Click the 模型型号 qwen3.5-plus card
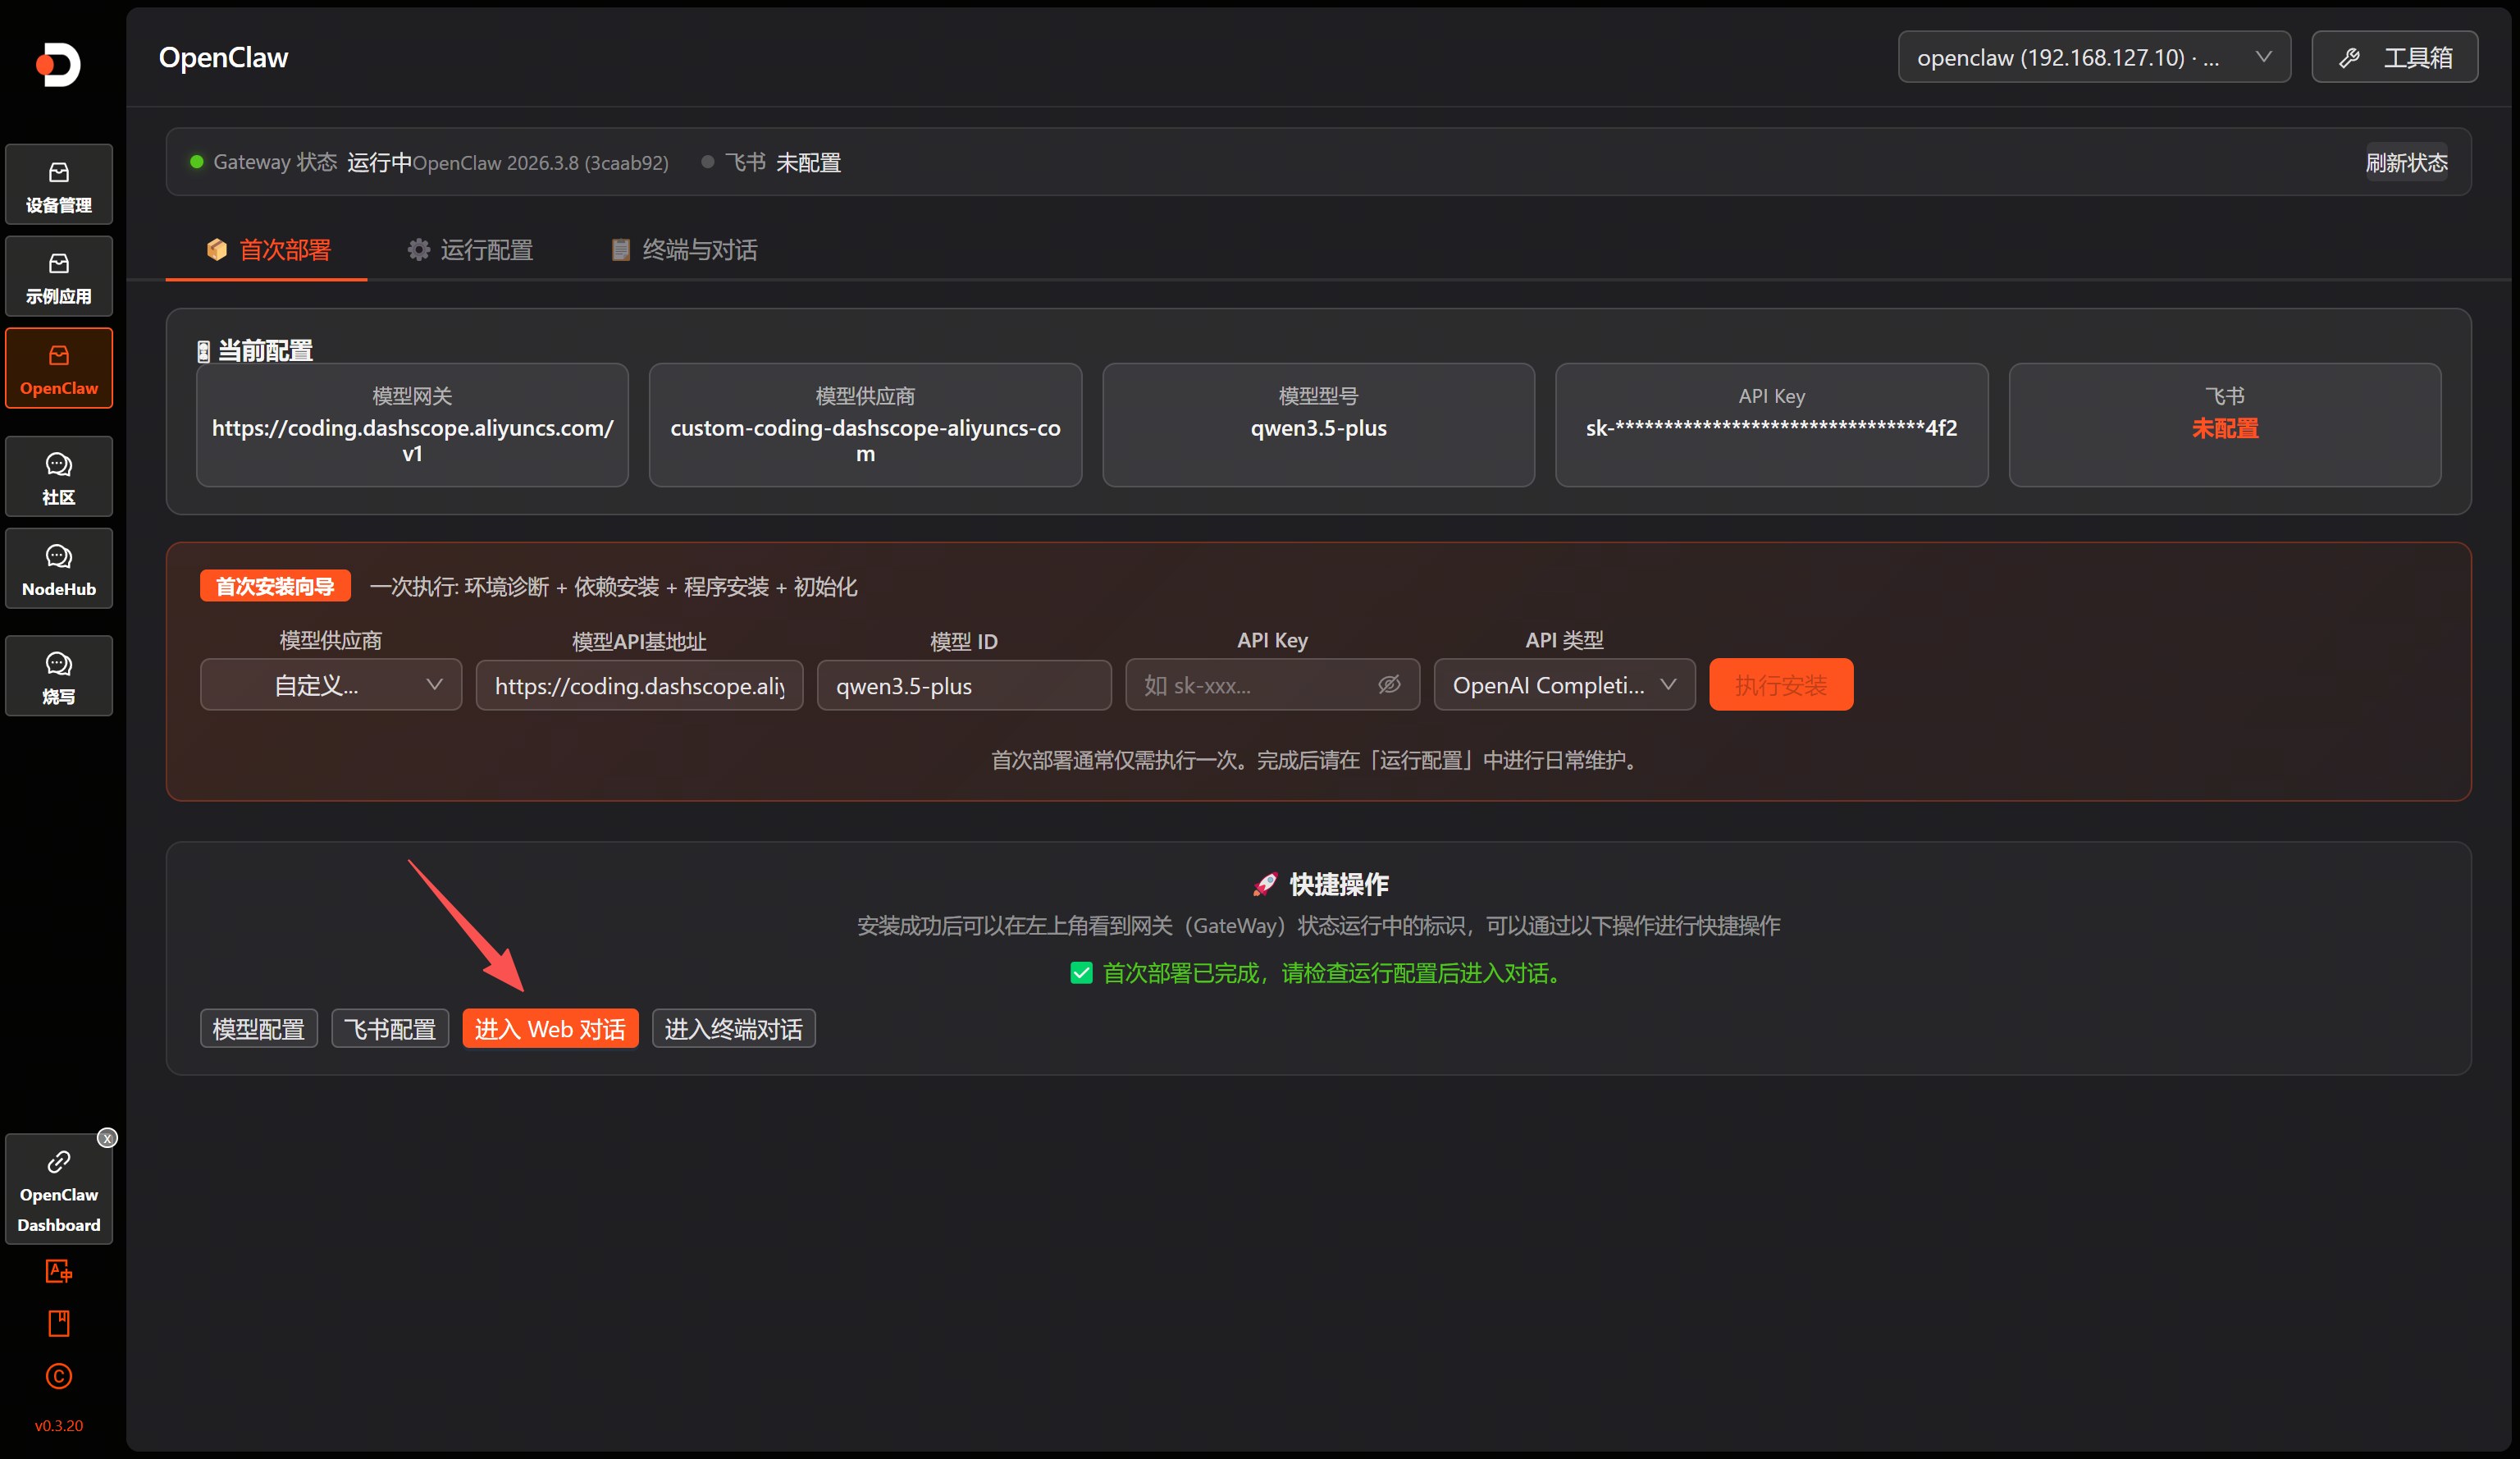 tap(1318, 425)
